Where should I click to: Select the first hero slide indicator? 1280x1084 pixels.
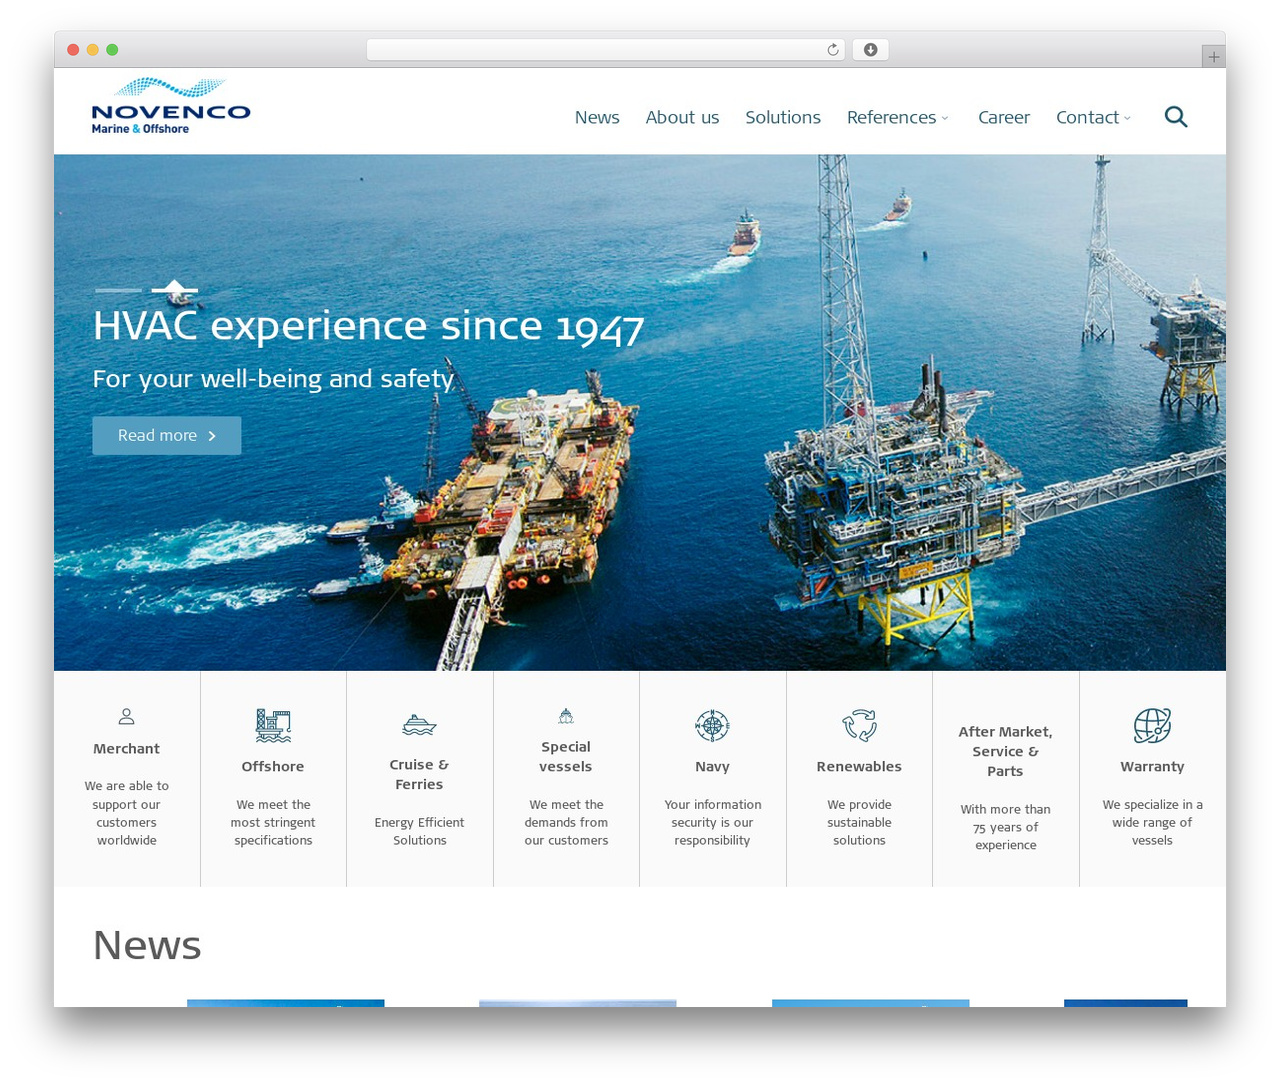(118, 290)
